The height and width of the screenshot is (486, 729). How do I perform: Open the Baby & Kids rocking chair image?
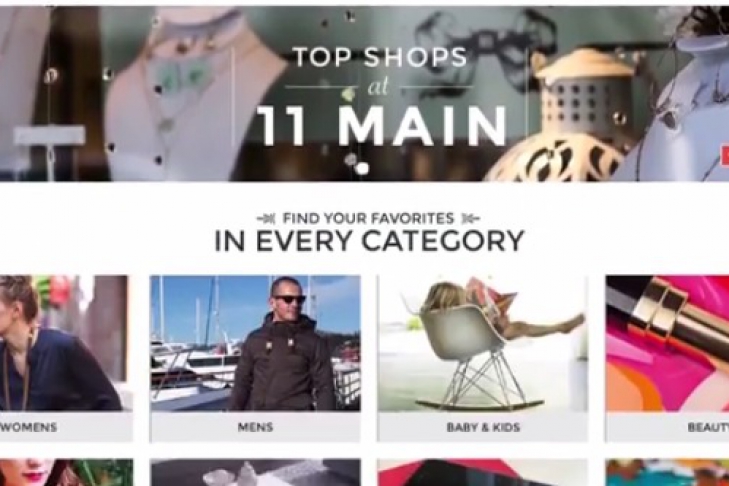(483, 343)
